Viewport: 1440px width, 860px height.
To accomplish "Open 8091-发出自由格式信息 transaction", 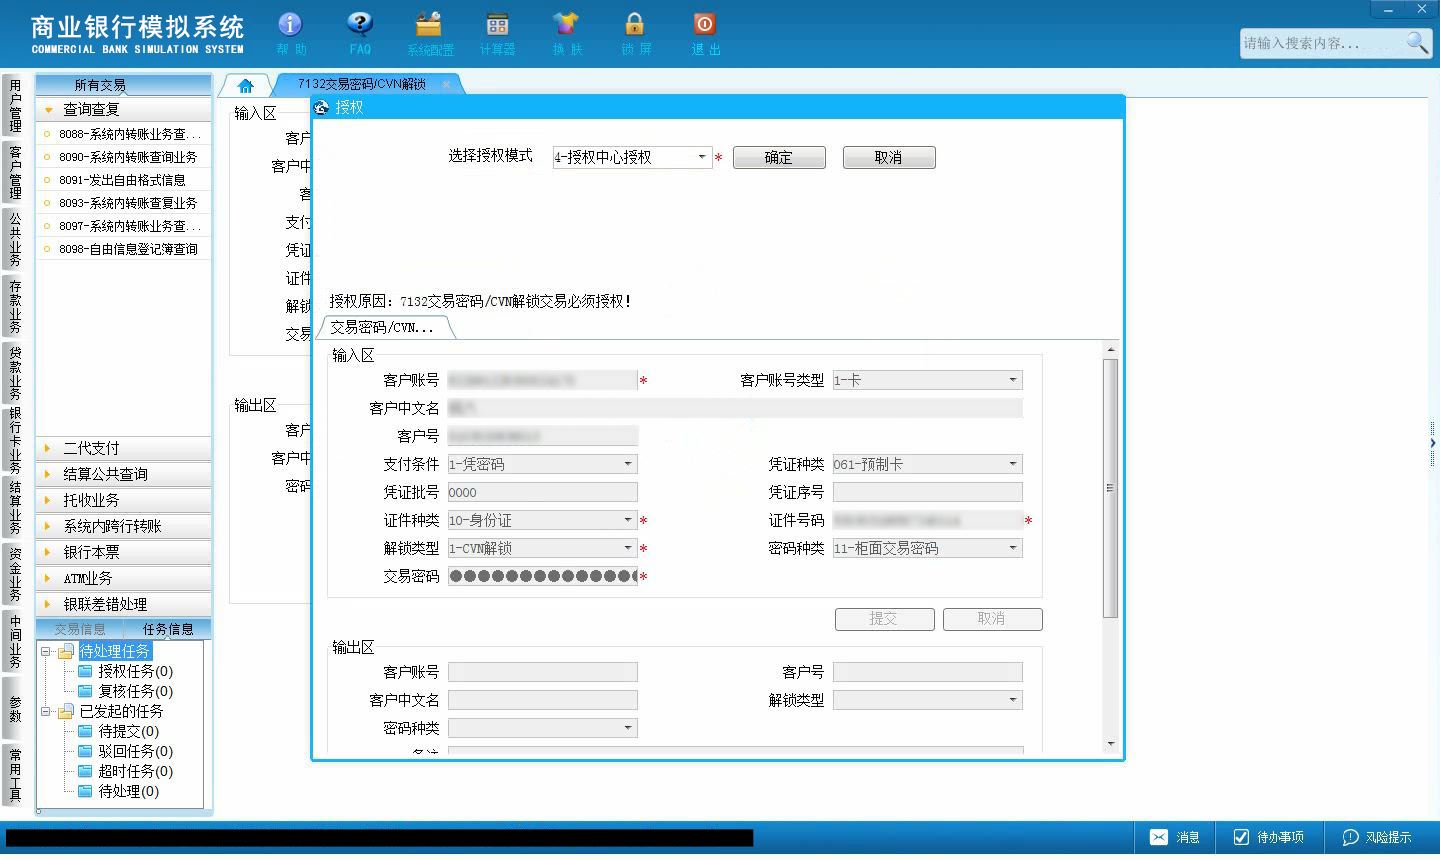I will [x=124, y=180].
